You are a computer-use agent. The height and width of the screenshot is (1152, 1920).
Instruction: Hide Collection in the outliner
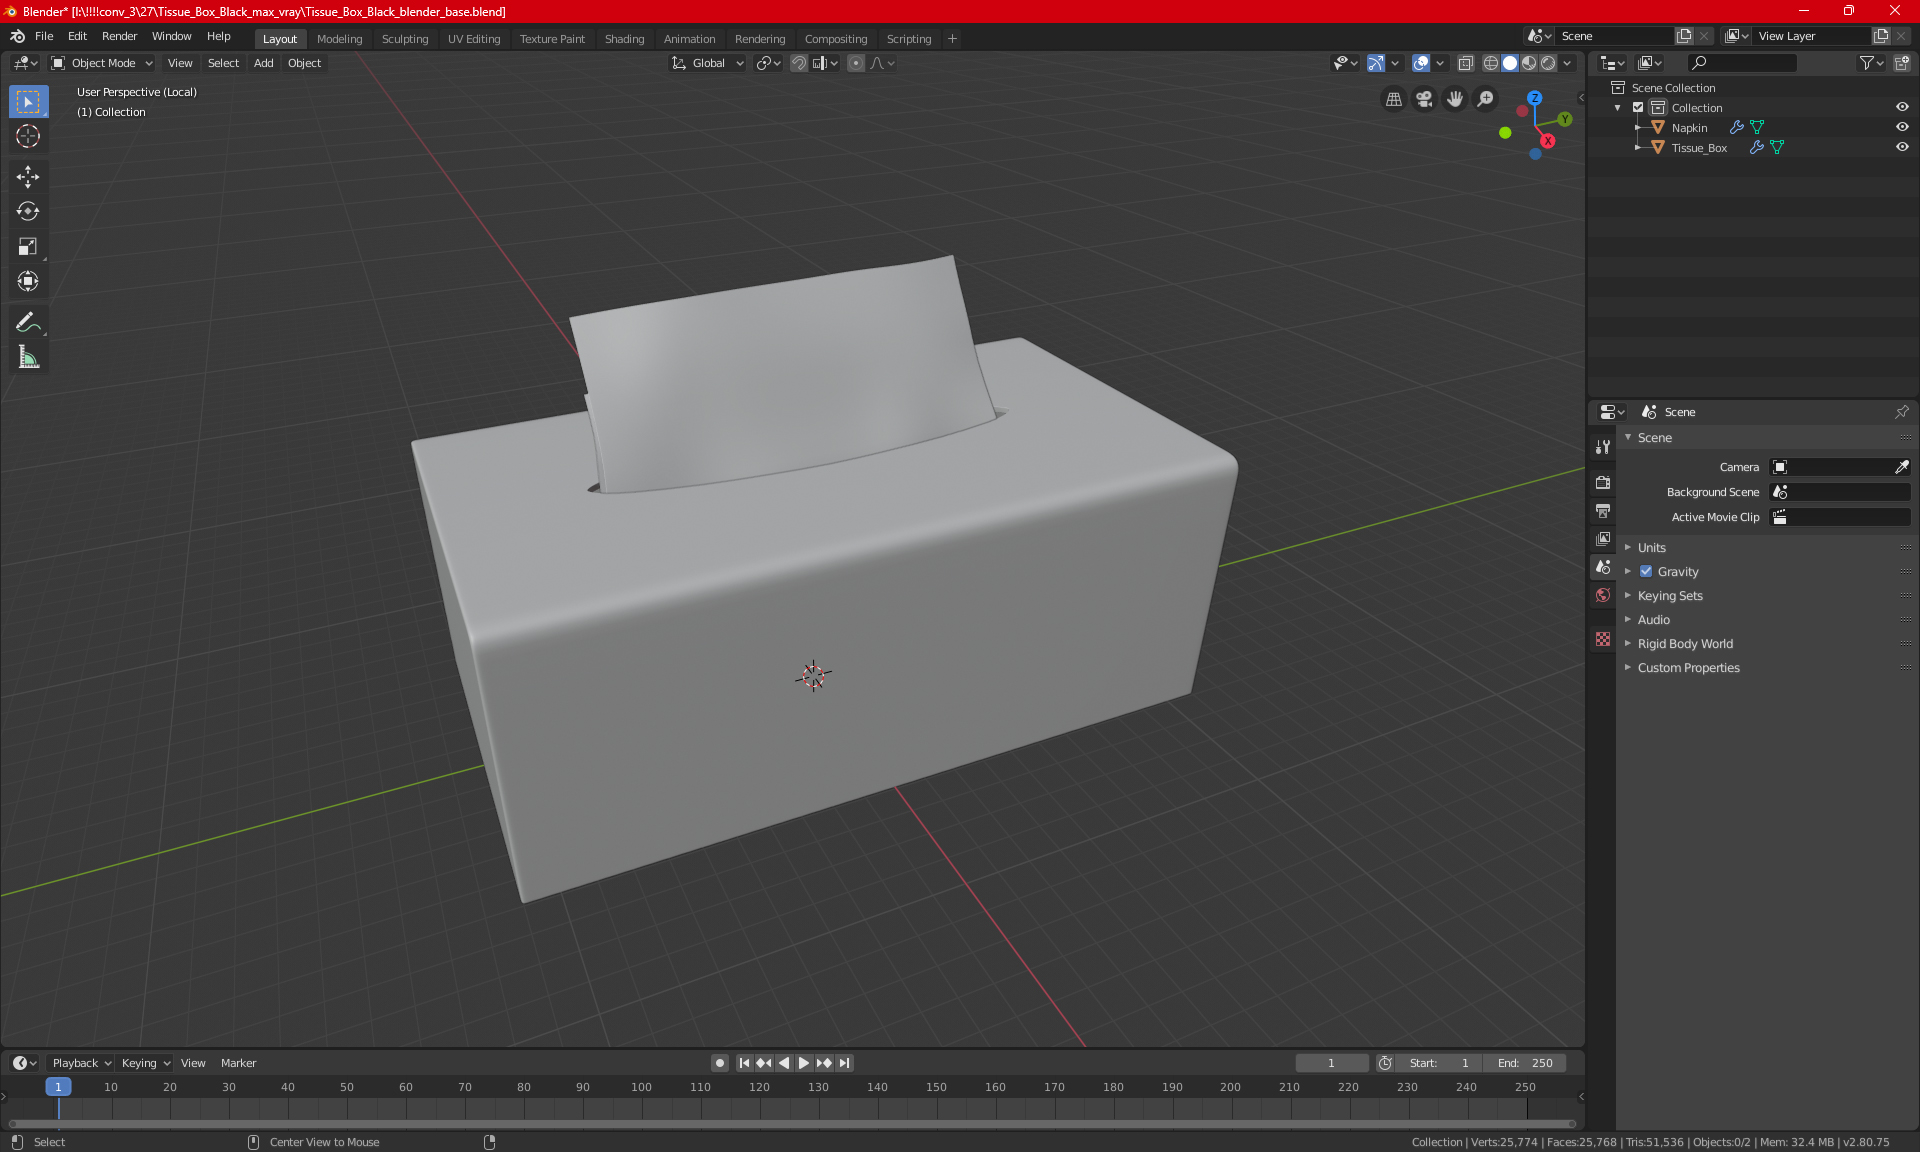[1902, 107]
